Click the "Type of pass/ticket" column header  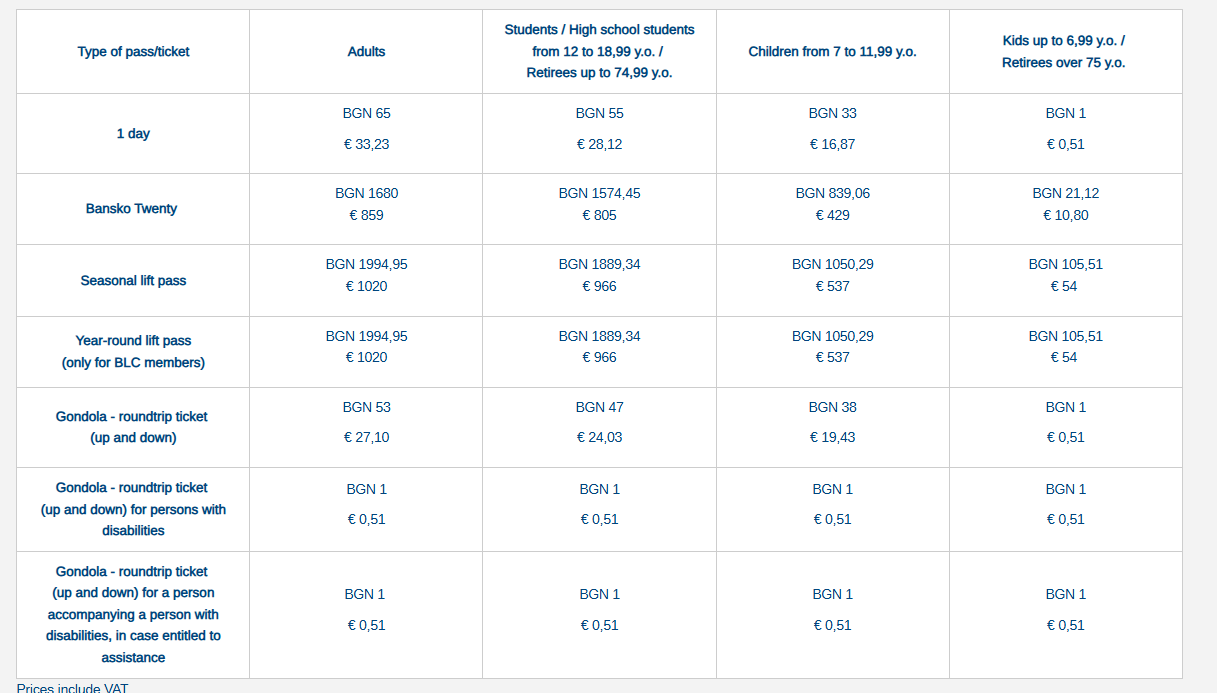click(133, 52)
